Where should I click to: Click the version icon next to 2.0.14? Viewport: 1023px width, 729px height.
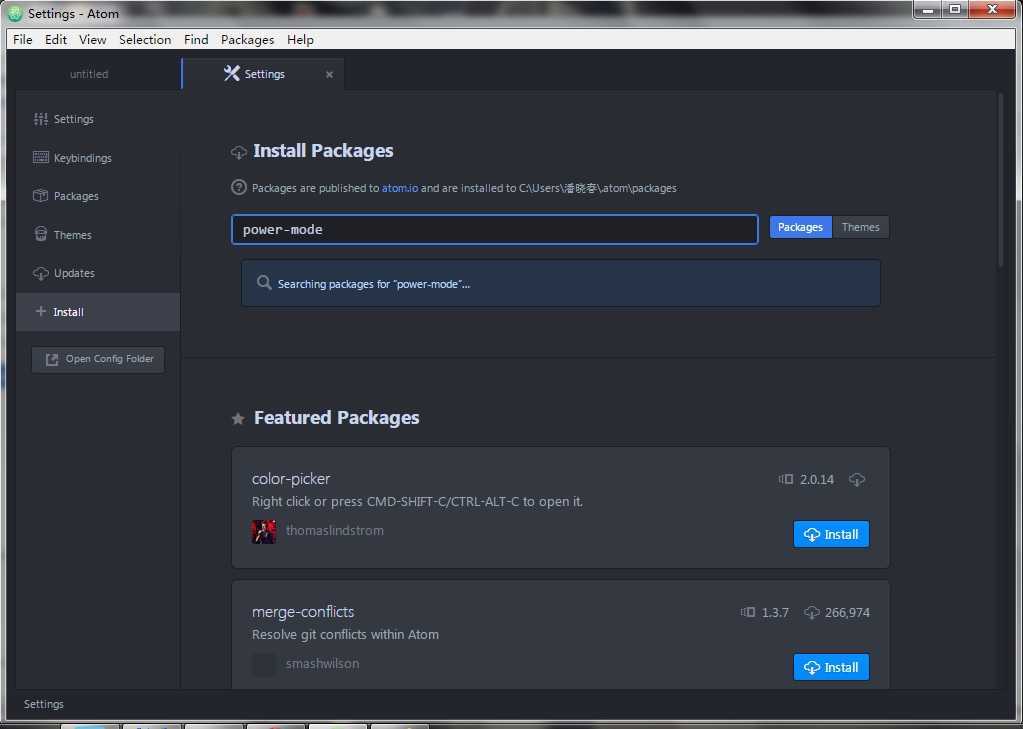786,479
